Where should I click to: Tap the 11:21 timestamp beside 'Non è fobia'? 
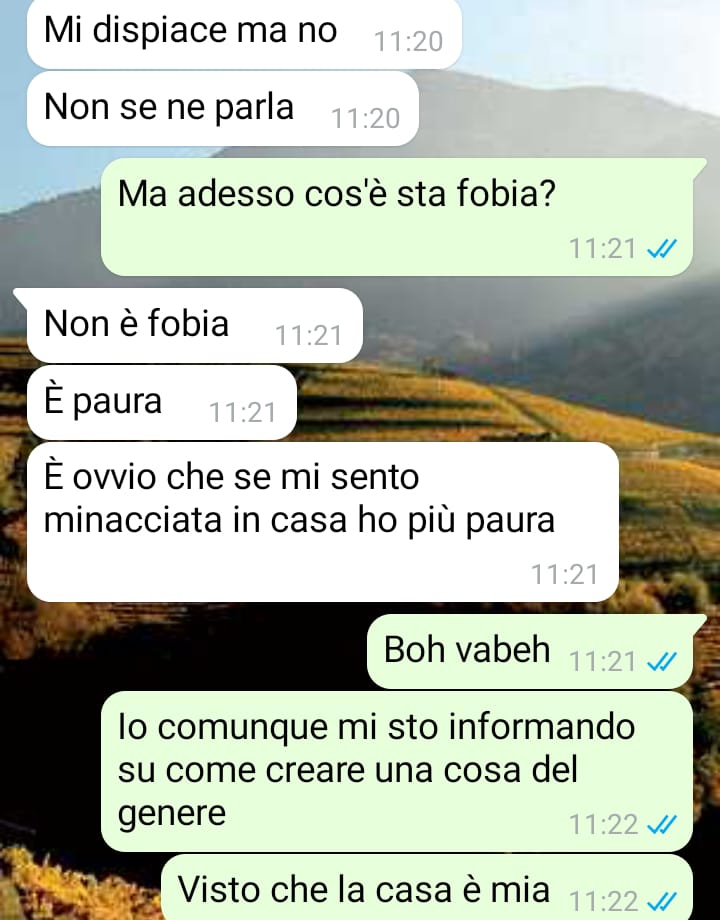pyautogui.click(x=309, y=336)
